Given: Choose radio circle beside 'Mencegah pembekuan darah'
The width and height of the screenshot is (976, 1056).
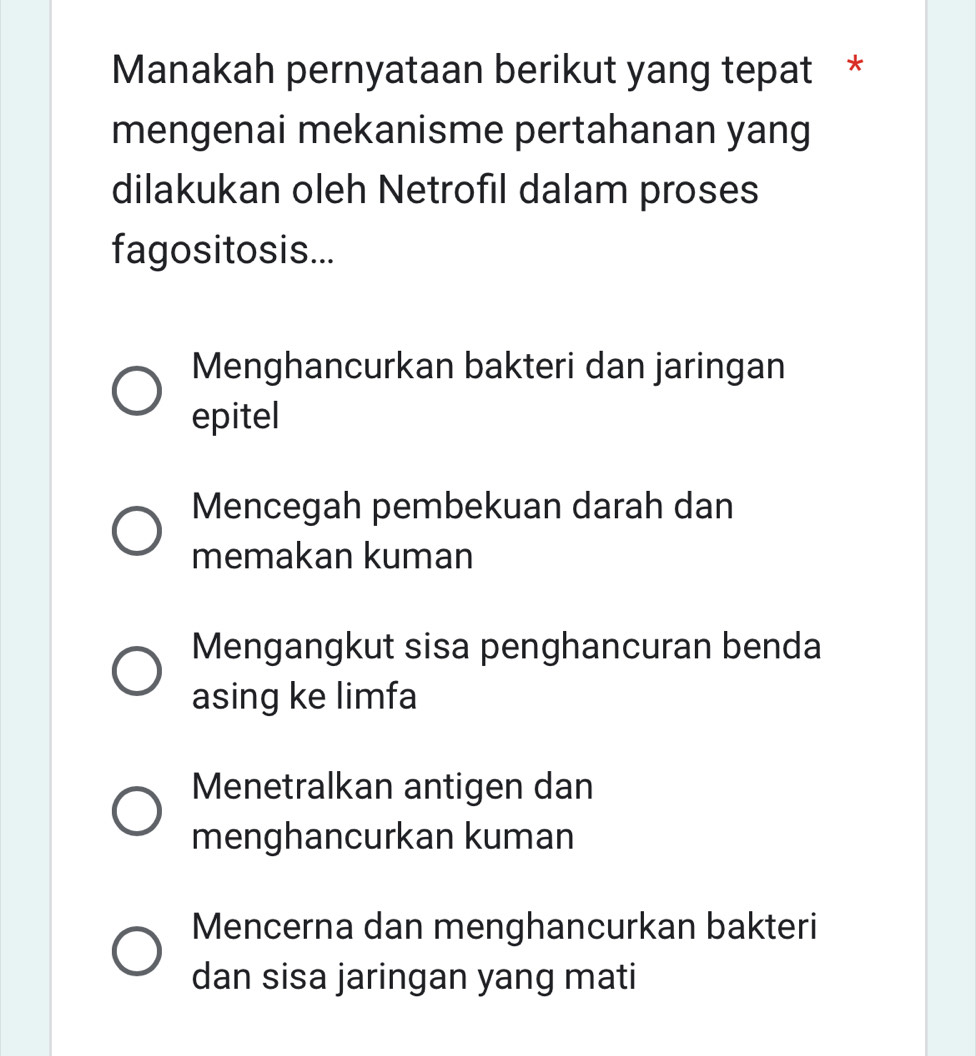Looking at the screenshot, I should [137, 531].
